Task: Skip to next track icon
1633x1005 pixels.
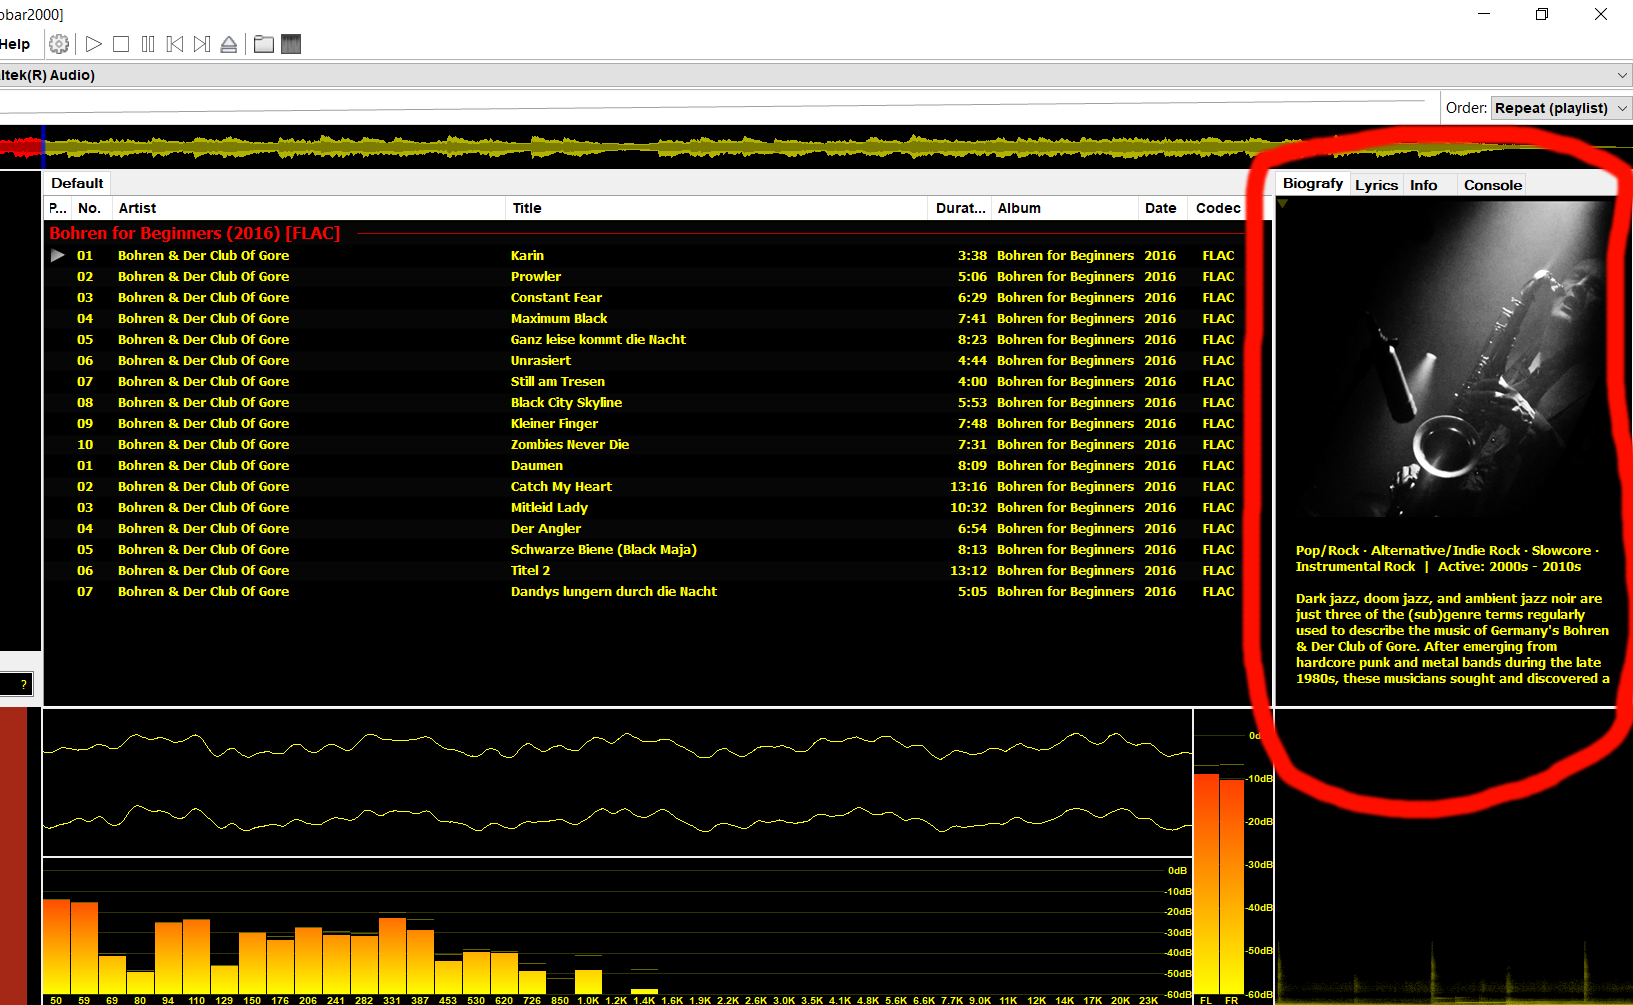Action: pos(202,44)
